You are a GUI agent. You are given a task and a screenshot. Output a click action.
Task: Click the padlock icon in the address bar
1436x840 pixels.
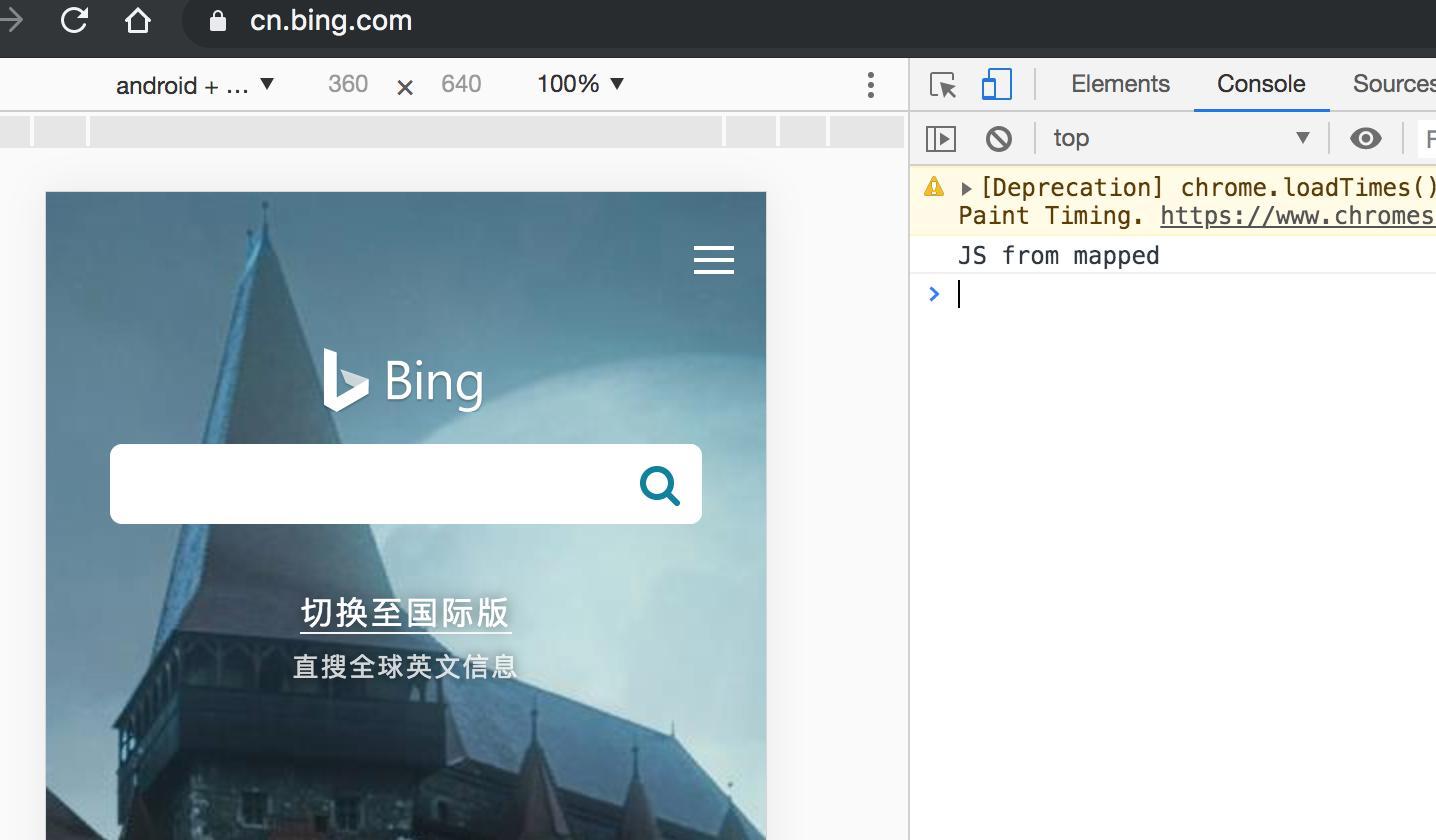[216, 20]
